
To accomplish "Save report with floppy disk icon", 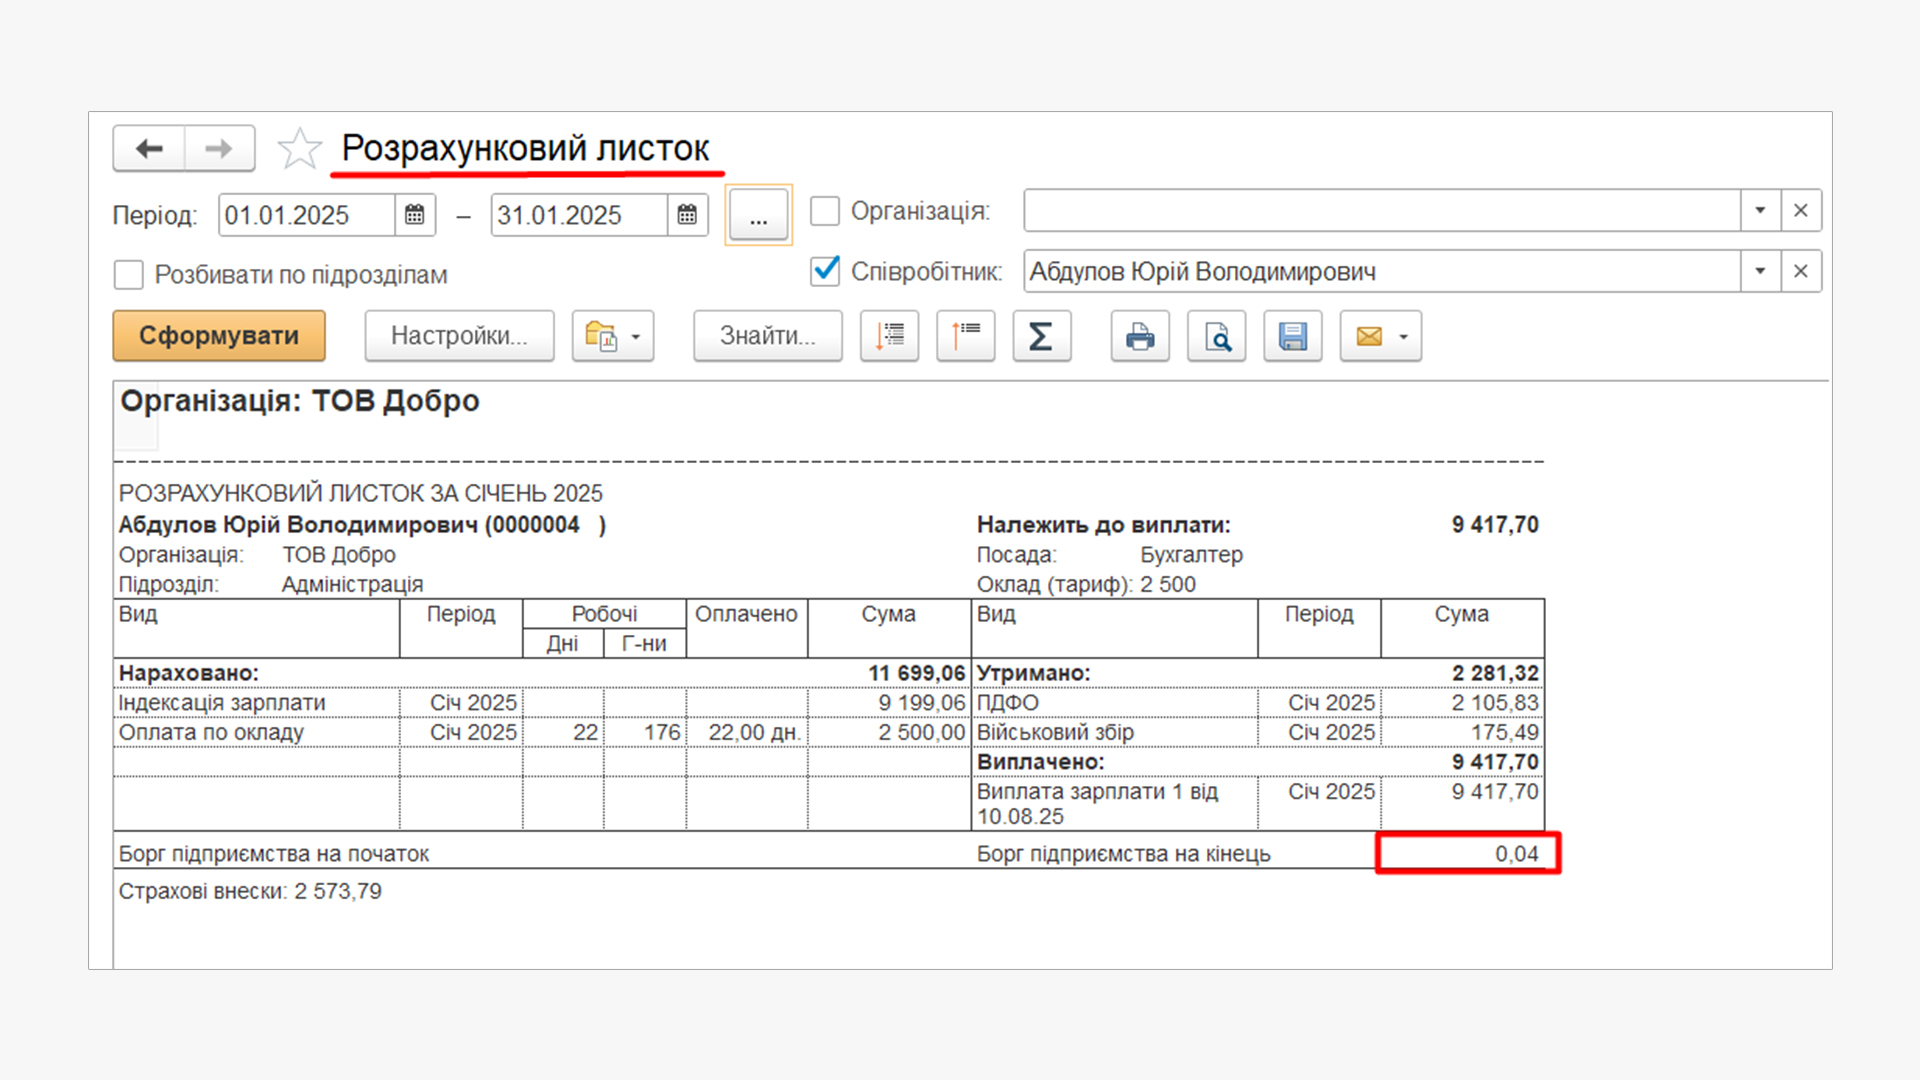I will click(x=1292, y=336).
